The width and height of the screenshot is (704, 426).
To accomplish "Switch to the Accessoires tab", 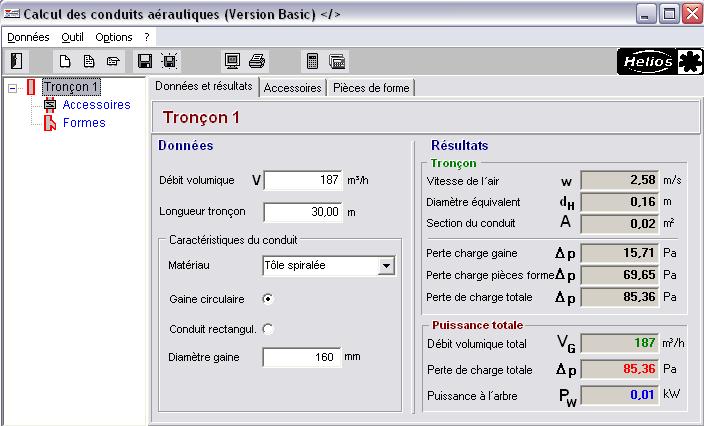I will coord(292,88).
